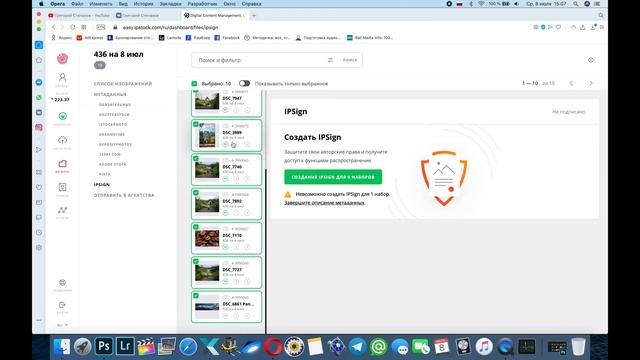640x360 pixels.
Task: Open the Файл menu in macOS menu bar
Action: click(x=77, y=4)
